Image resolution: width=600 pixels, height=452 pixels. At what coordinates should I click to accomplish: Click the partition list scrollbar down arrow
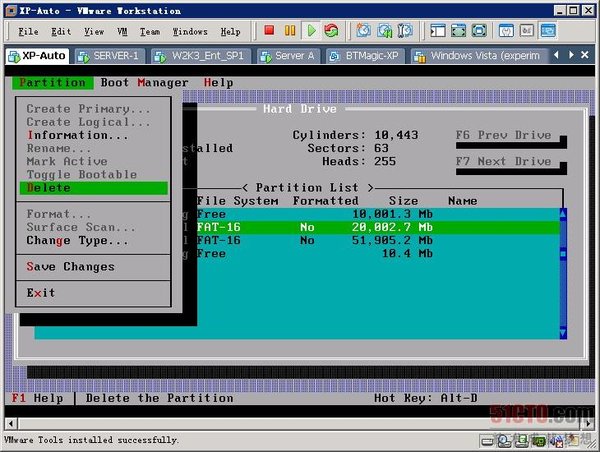pyautogui.click(x=562, y=332)
